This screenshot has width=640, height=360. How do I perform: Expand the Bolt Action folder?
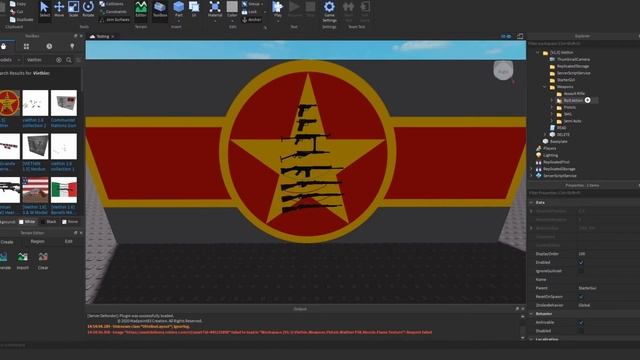(x=552, y=100)
